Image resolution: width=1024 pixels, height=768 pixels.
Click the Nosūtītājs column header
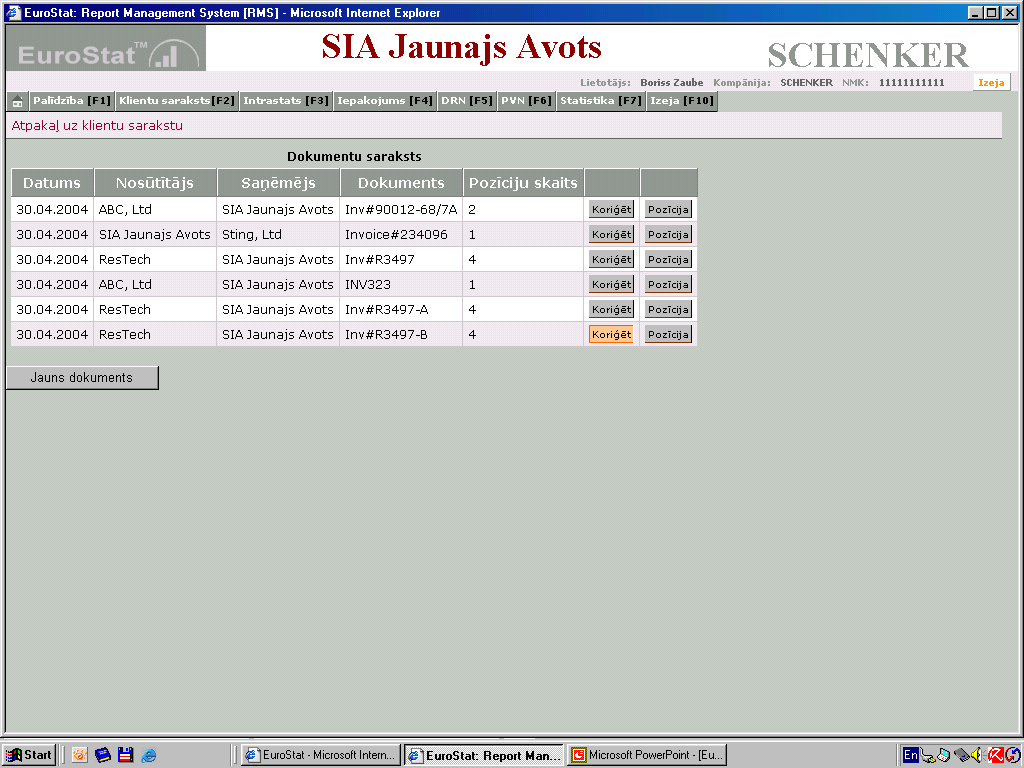click(x=155, y=183)
